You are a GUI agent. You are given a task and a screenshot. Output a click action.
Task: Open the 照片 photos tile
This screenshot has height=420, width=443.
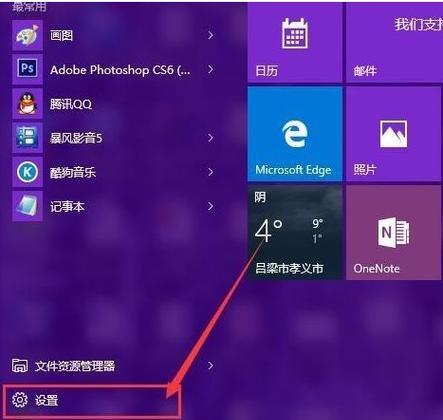(394, 134)
